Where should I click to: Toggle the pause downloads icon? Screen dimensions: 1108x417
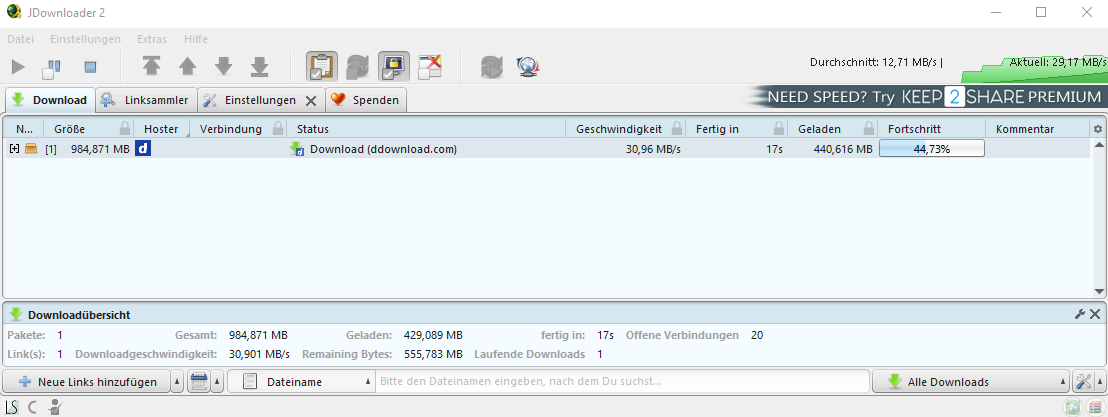[52, 67]
